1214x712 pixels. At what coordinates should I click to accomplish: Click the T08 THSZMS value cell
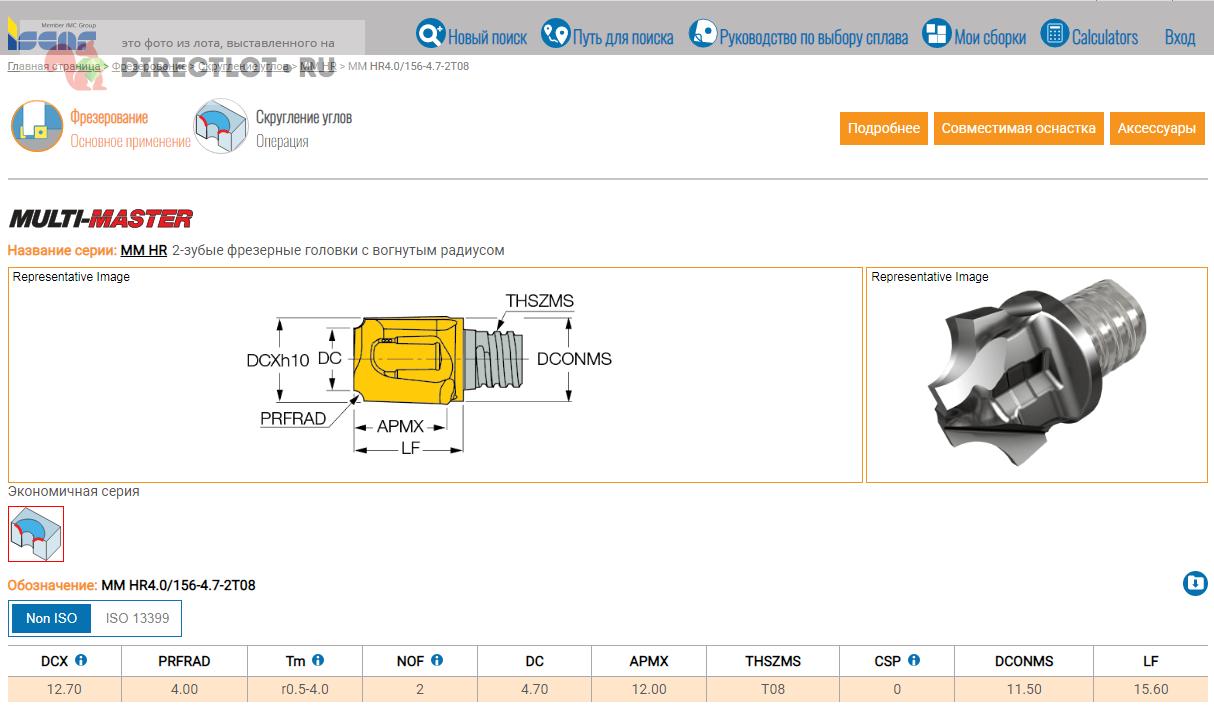point(773,689)
